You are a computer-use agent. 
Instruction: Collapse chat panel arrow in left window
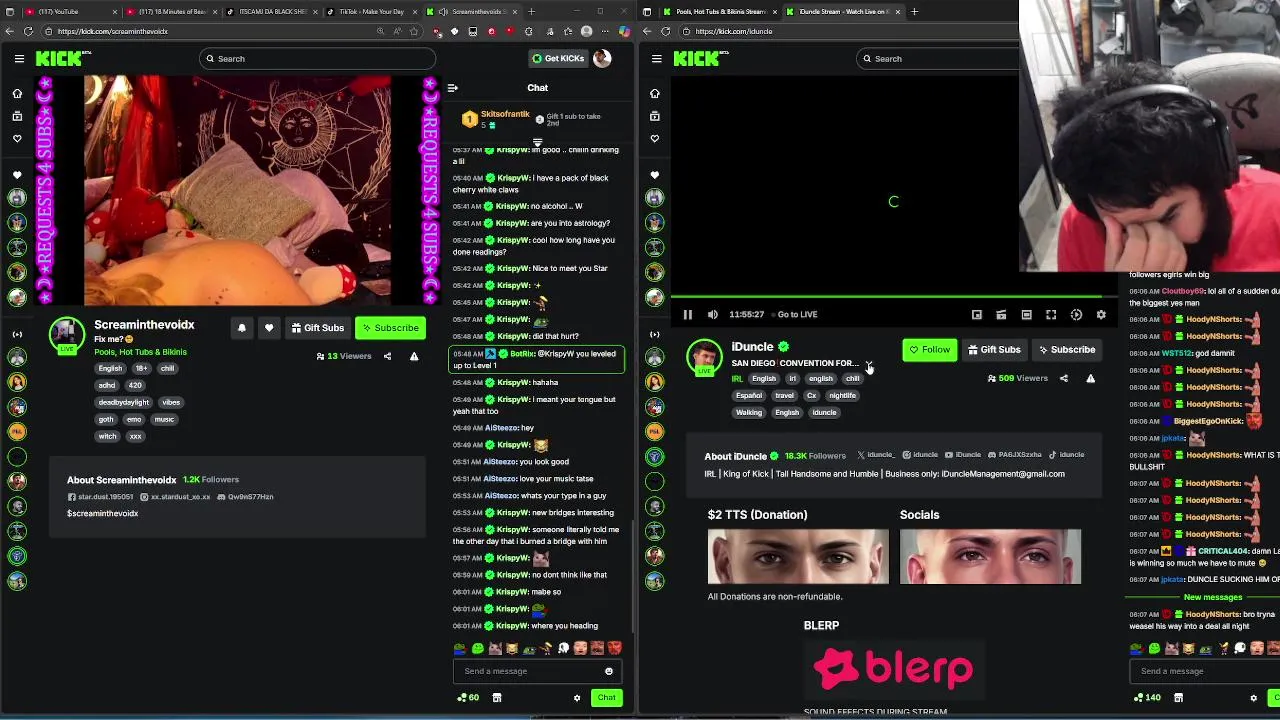452,88
